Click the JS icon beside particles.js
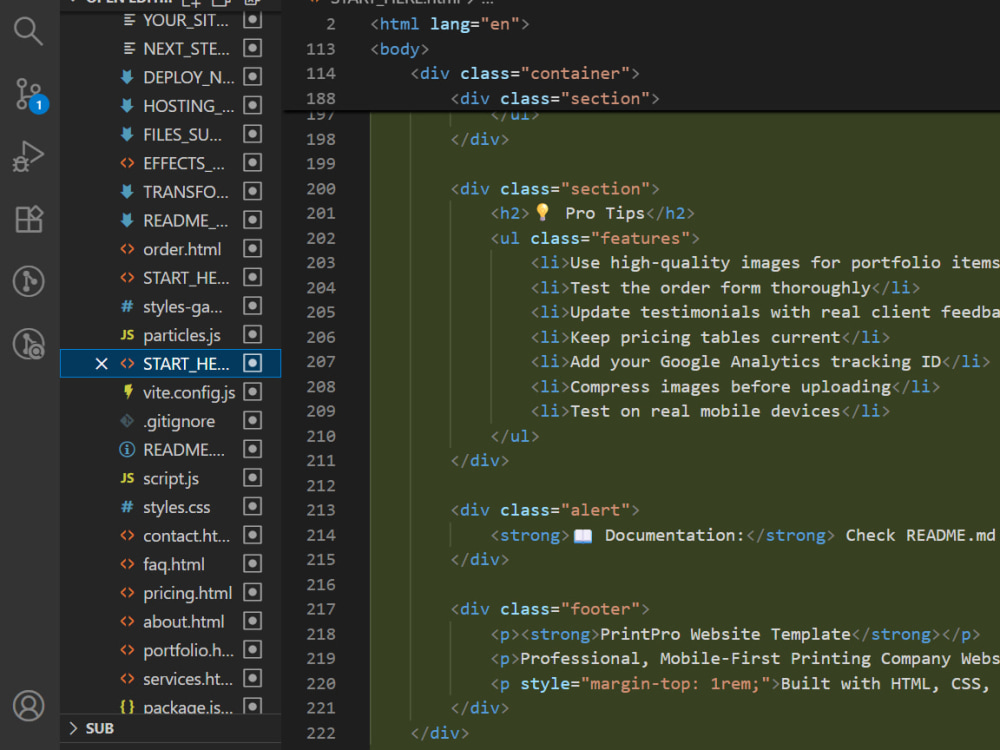1000x750 pixels. [x=127, y=335]
